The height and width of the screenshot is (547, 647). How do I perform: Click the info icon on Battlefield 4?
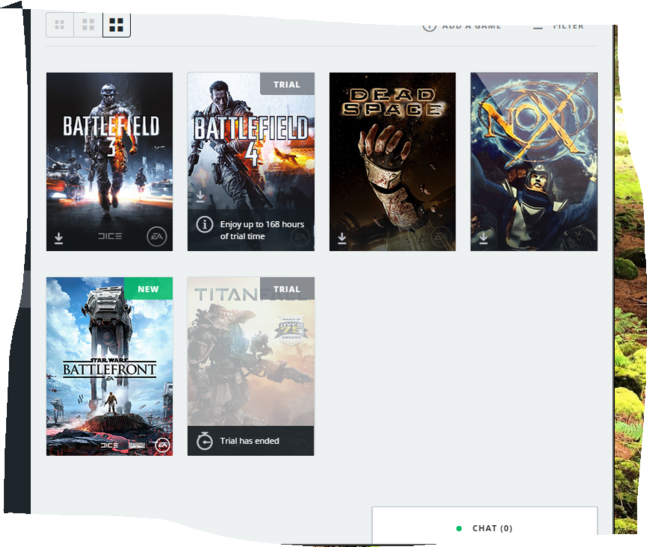click(x=204, y=225)
